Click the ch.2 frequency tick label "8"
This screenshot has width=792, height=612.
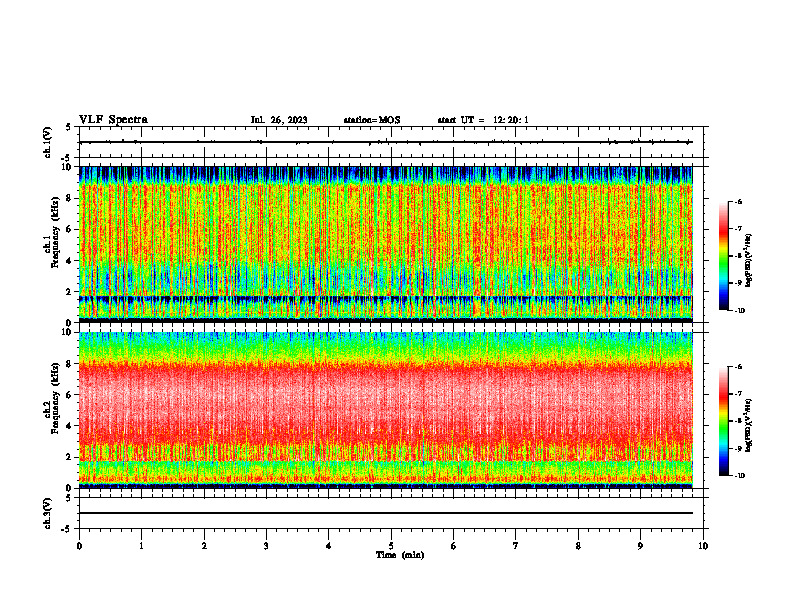point(69,364)
